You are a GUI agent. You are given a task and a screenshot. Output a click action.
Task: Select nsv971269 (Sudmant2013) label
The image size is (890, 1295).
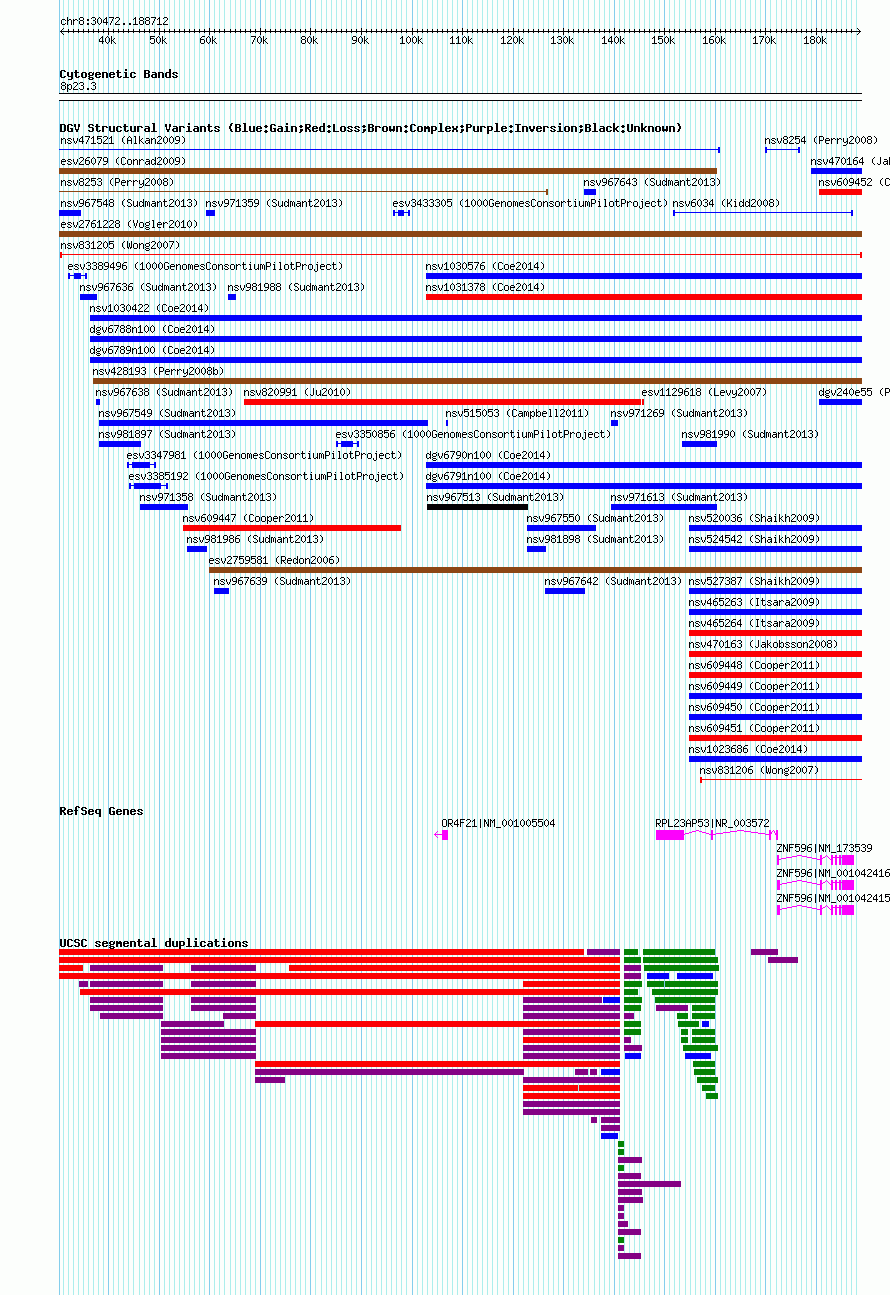[x=680, y=414]
